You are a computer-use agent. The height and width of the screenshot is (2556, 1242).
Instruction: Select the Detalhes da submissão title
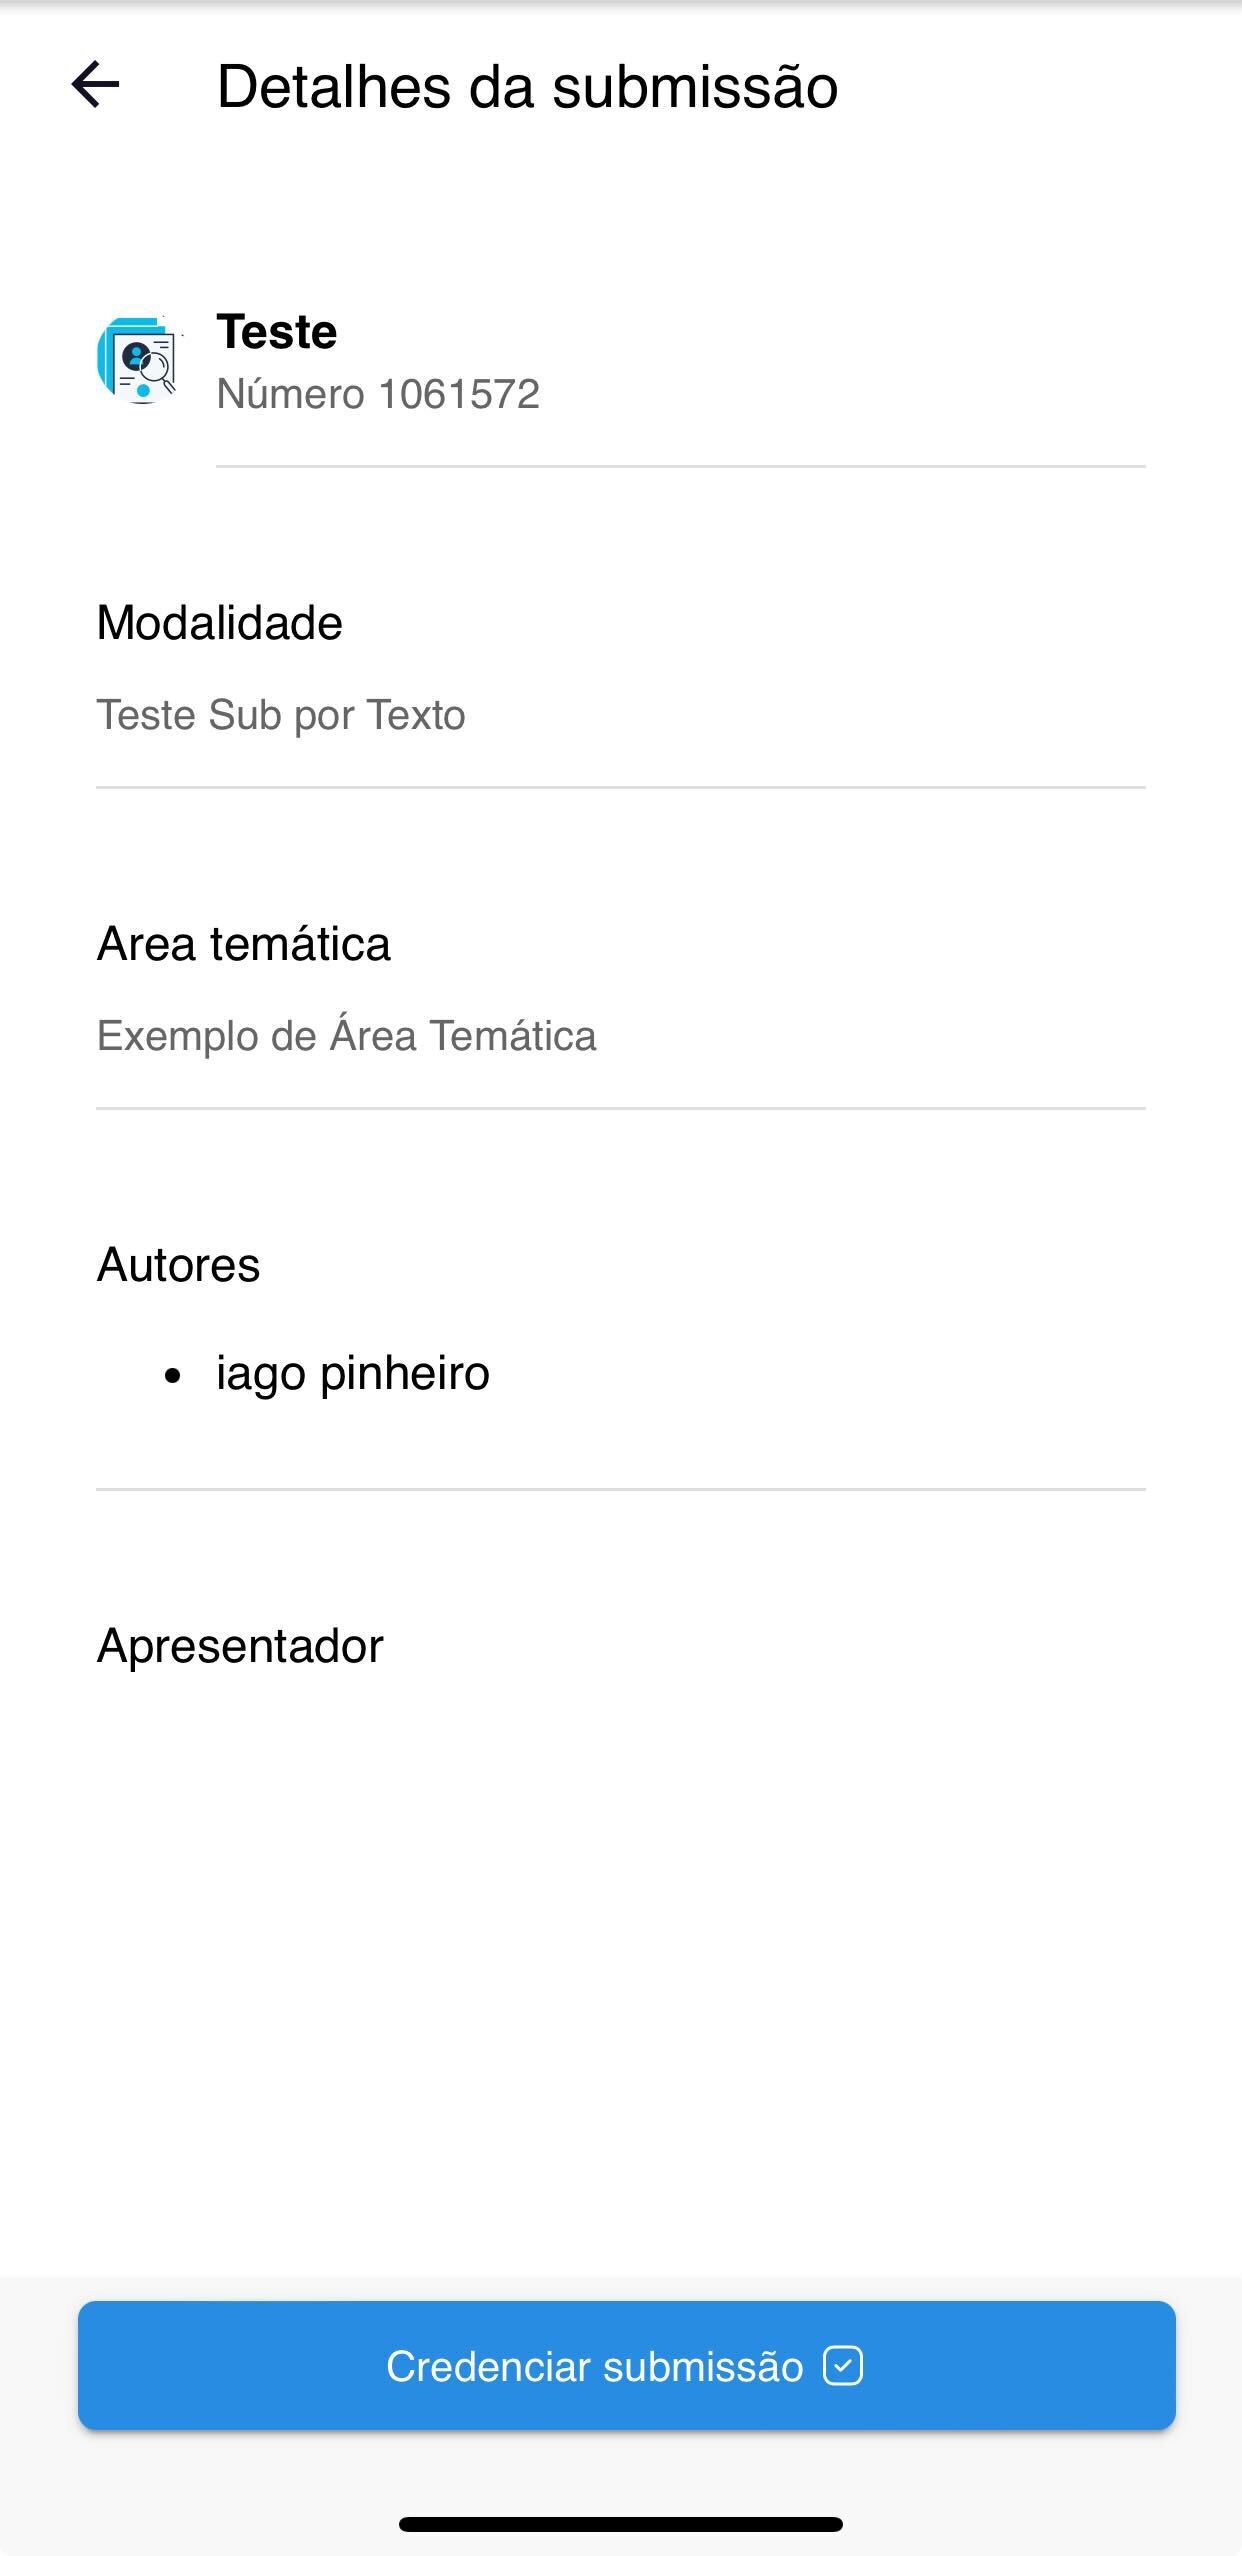tap(527, 86)
